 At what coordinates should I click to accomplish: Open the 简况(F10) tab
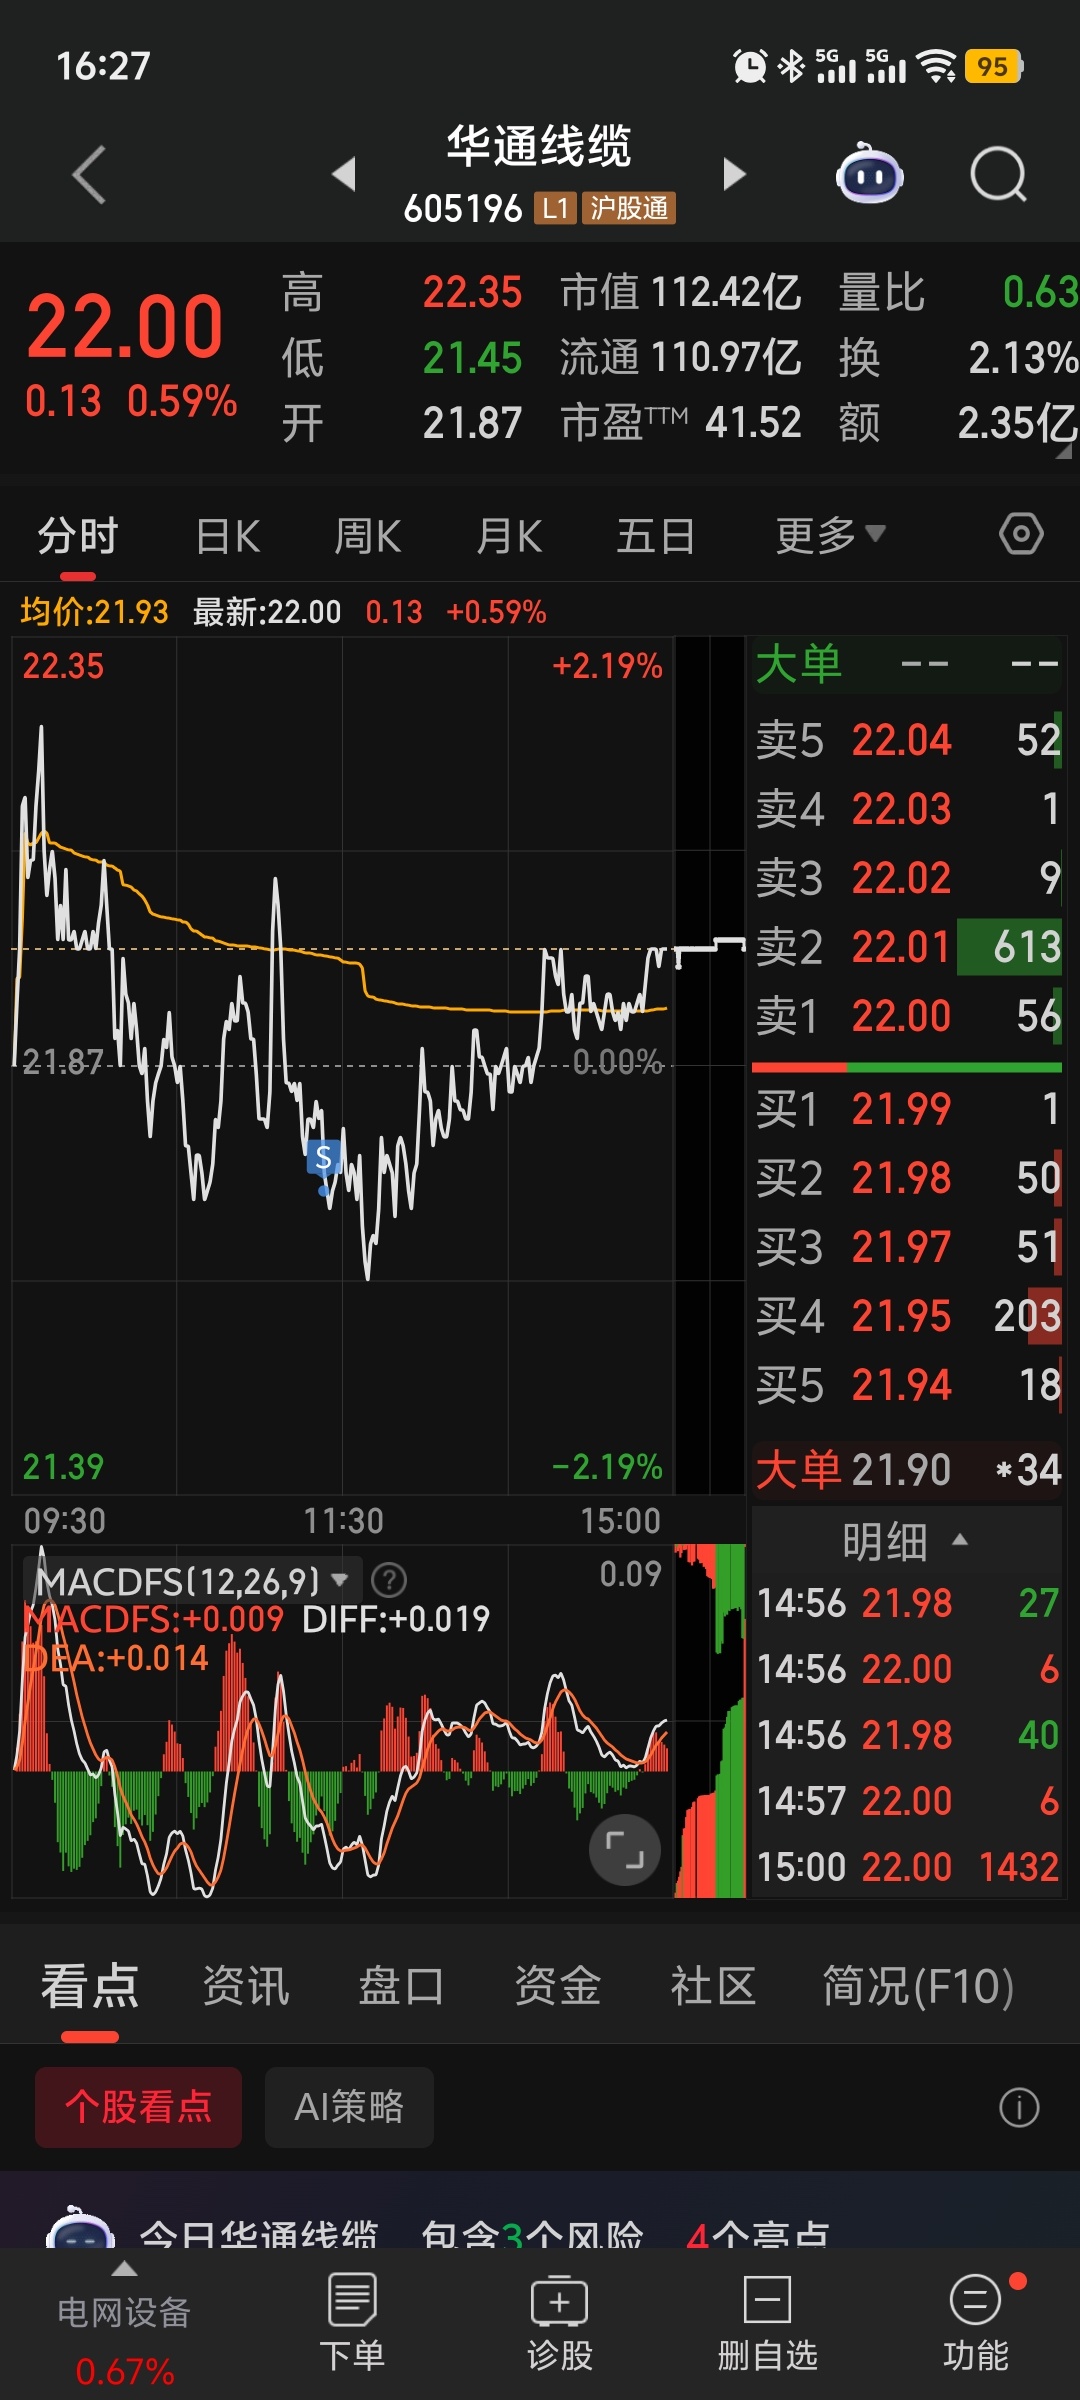pos(918,1986)
